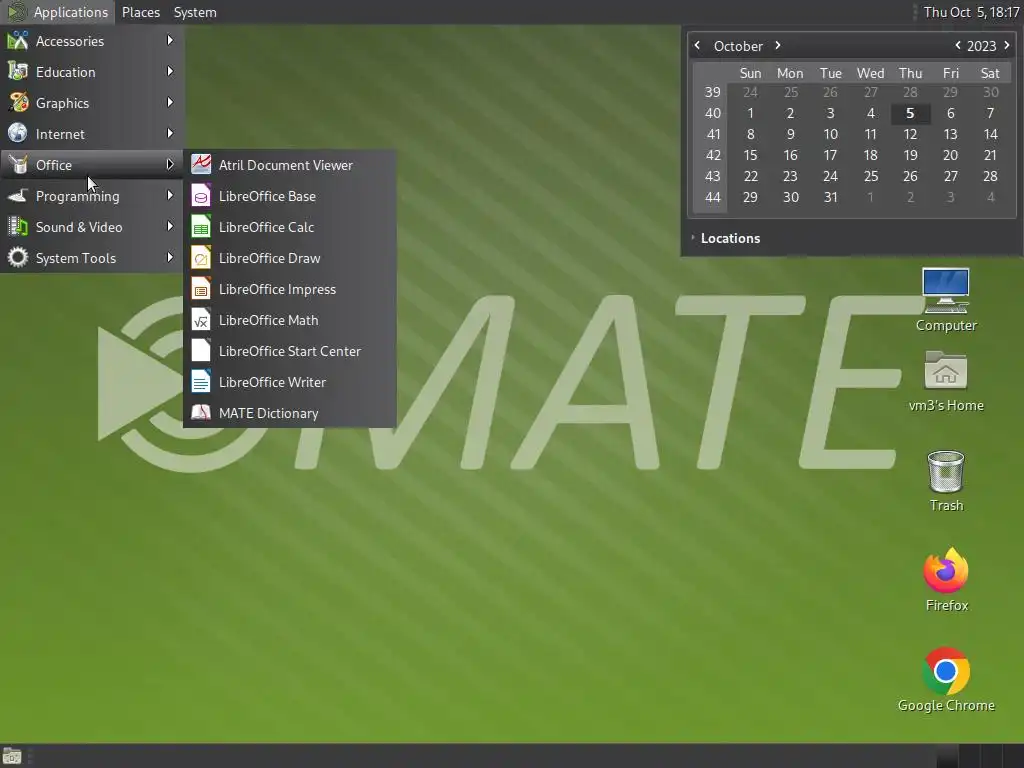Select October 1 in the calendar

[750, 113]
